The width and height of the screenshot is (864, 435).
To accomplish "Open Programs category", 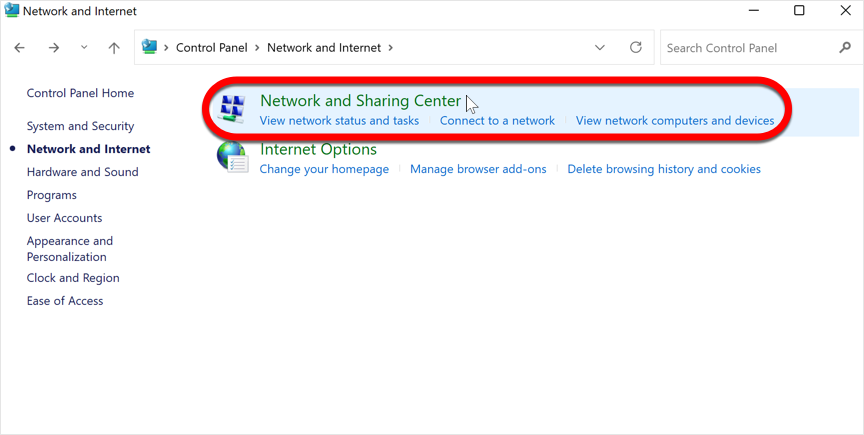I will [x=52, y=195].
